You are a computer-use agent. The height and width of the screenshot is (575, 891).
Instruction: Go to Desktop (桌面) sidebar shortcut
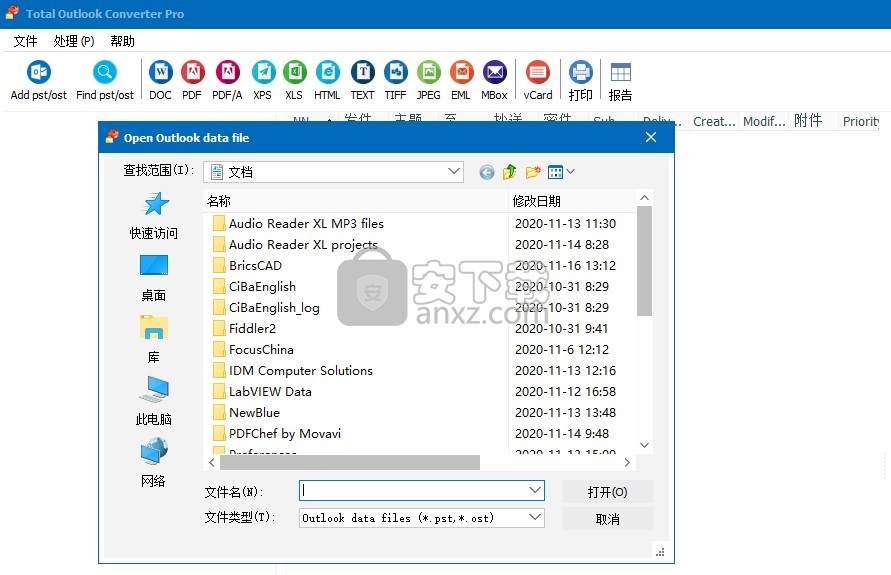[x=153, y=278]
